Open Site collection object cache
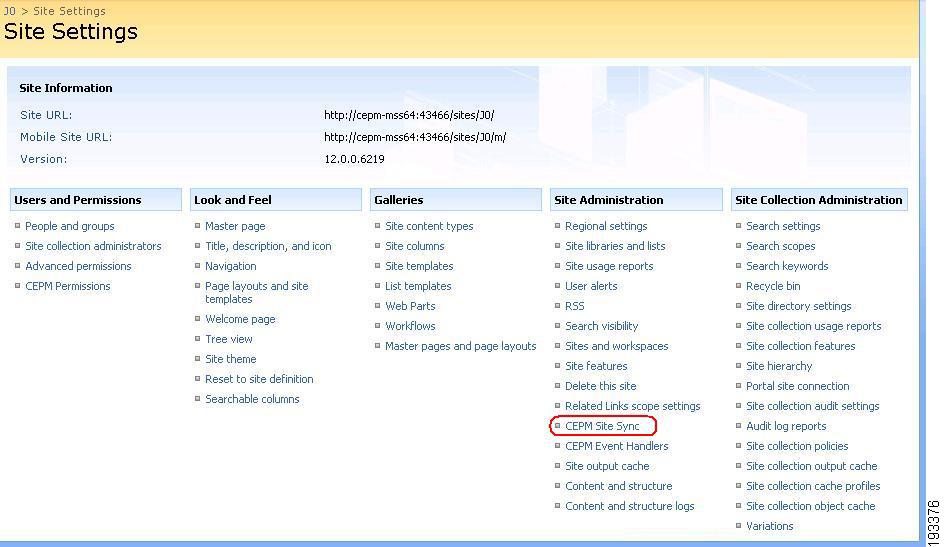This screenshot has height=547, width=945. pyautogui.click(x=811, y=506)
